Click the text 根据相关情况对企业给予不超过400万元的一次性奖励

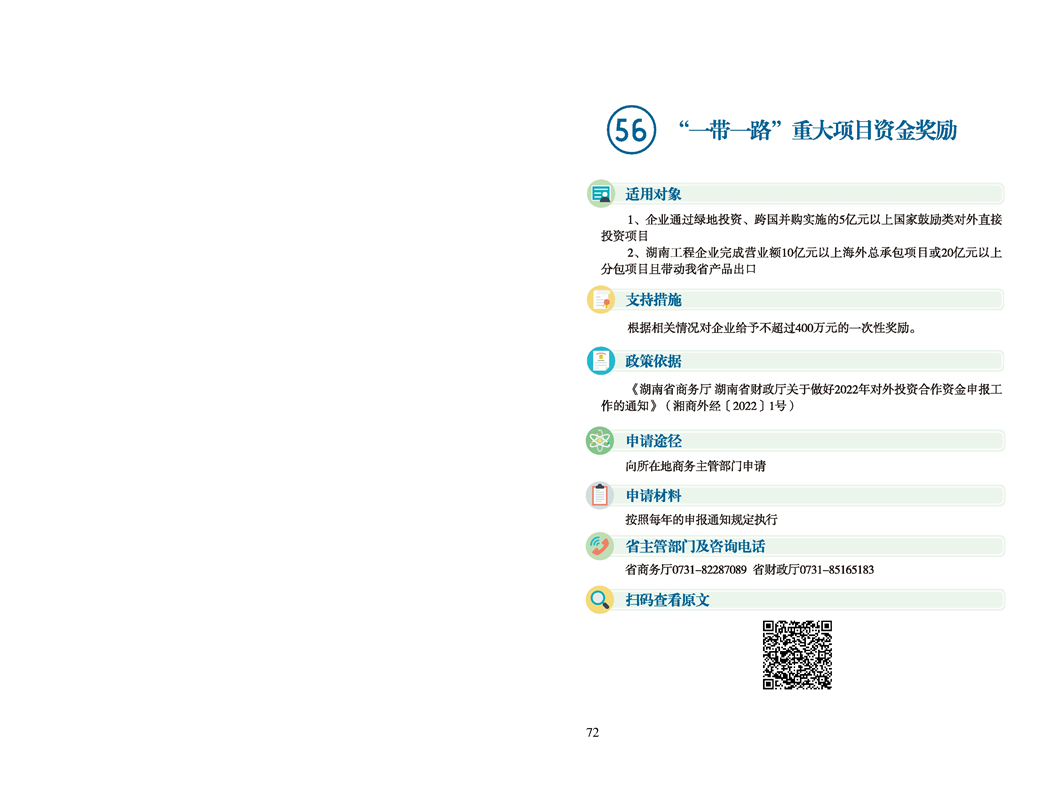pyautogui.click(x=771, y=328)
